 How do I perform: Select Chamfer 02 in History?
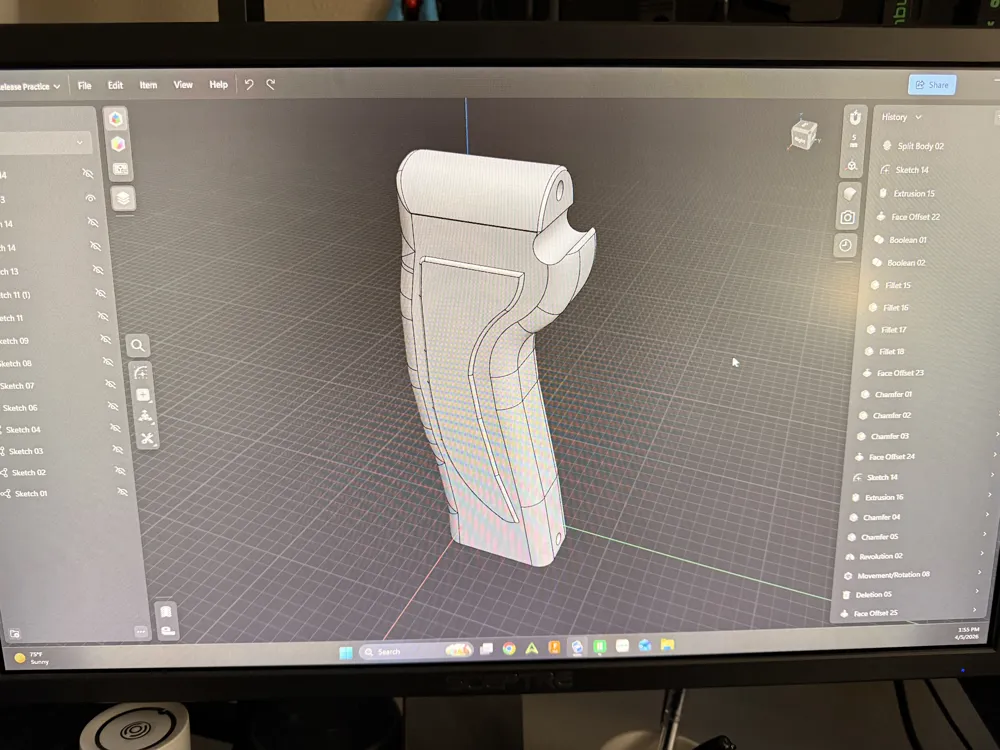[885, 415]
